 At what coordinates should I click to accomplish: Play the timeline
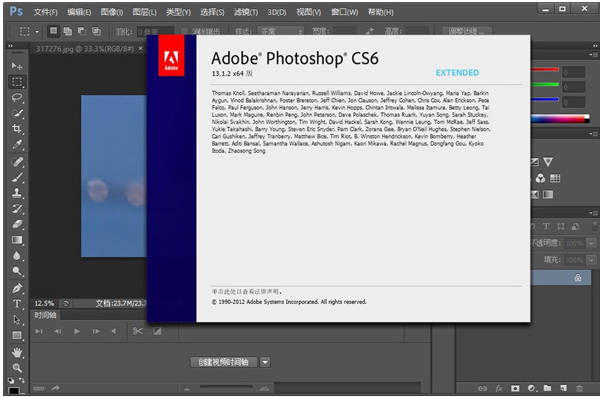[x=77, y=331]
